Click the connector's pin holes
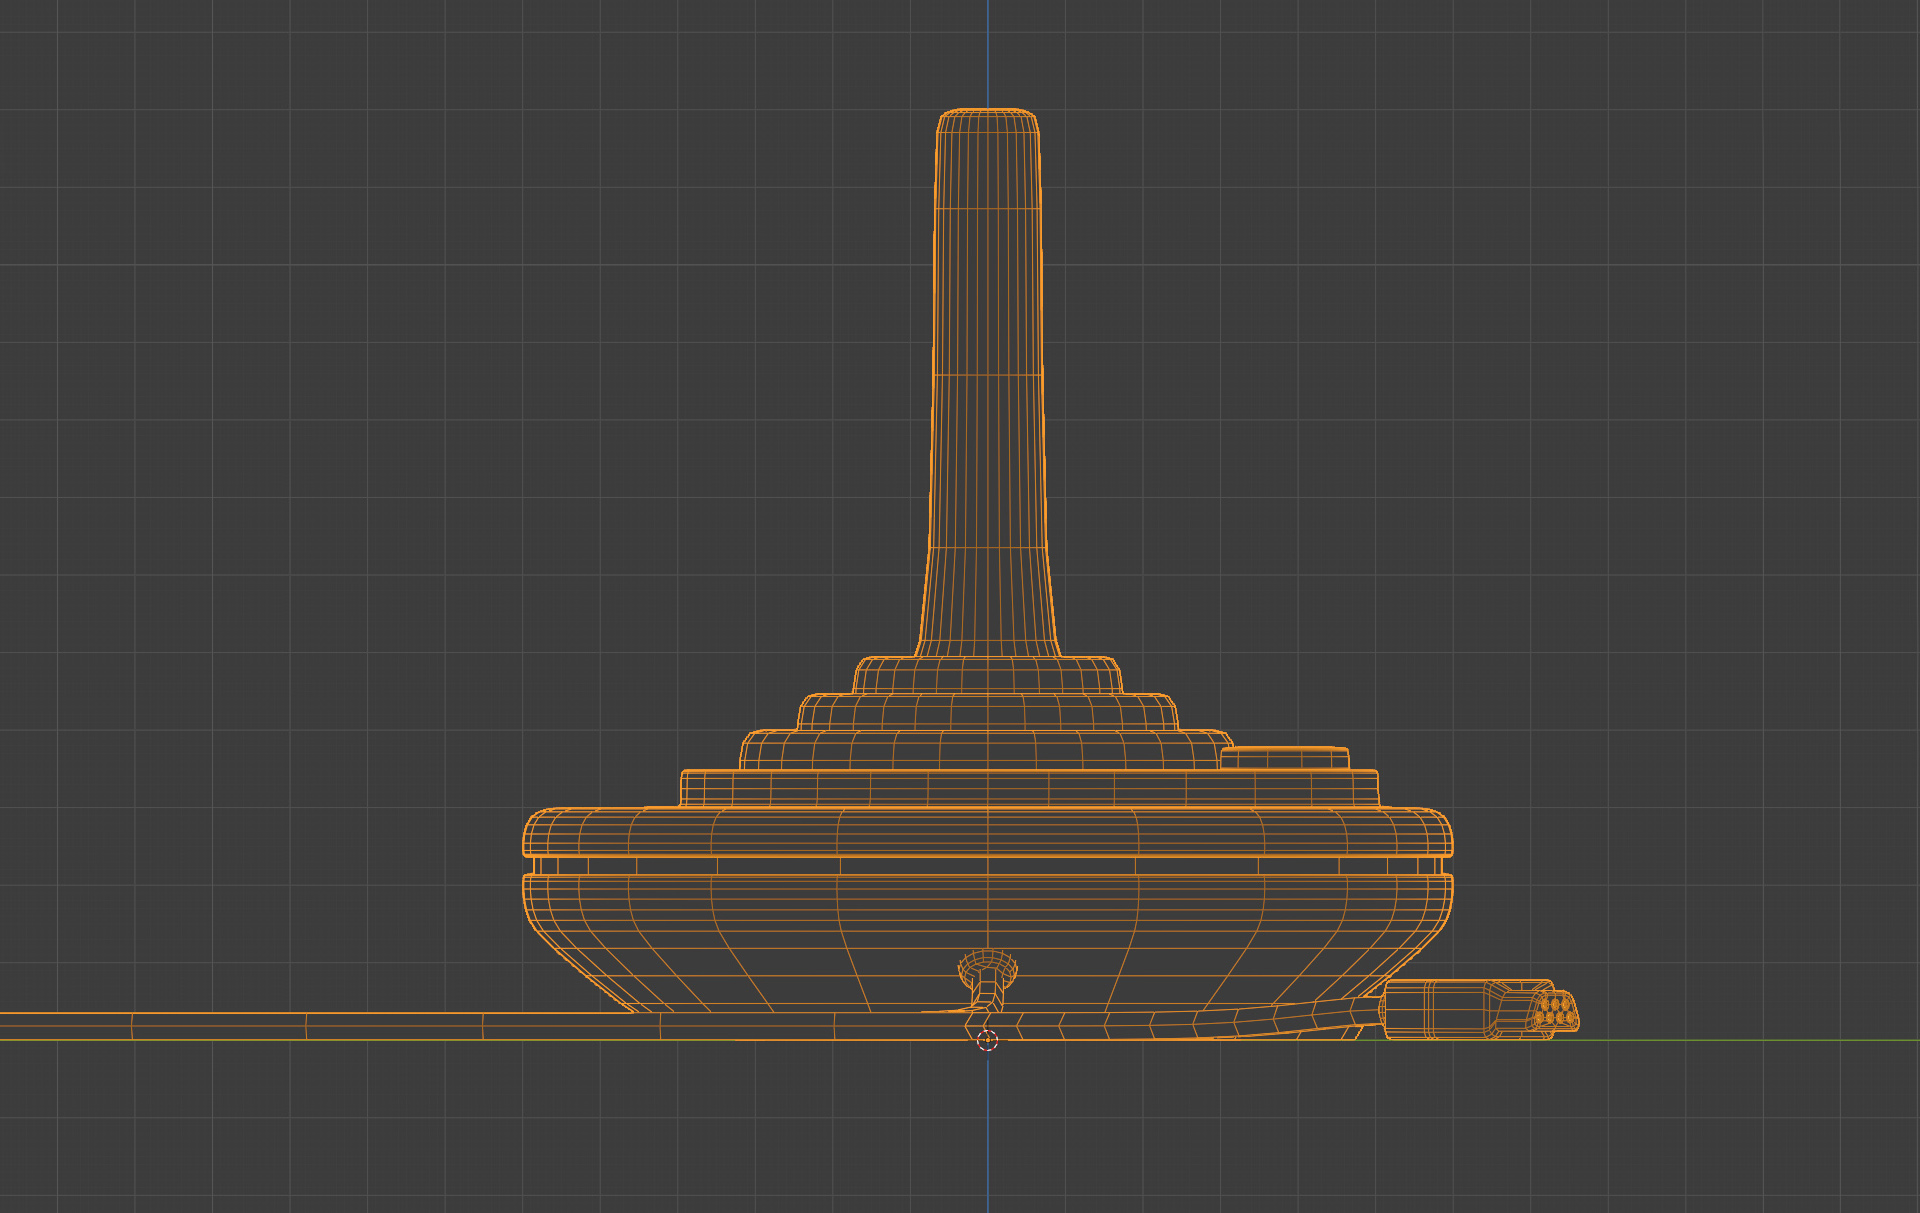 pyautogui.click(x=1556, y=1011)
